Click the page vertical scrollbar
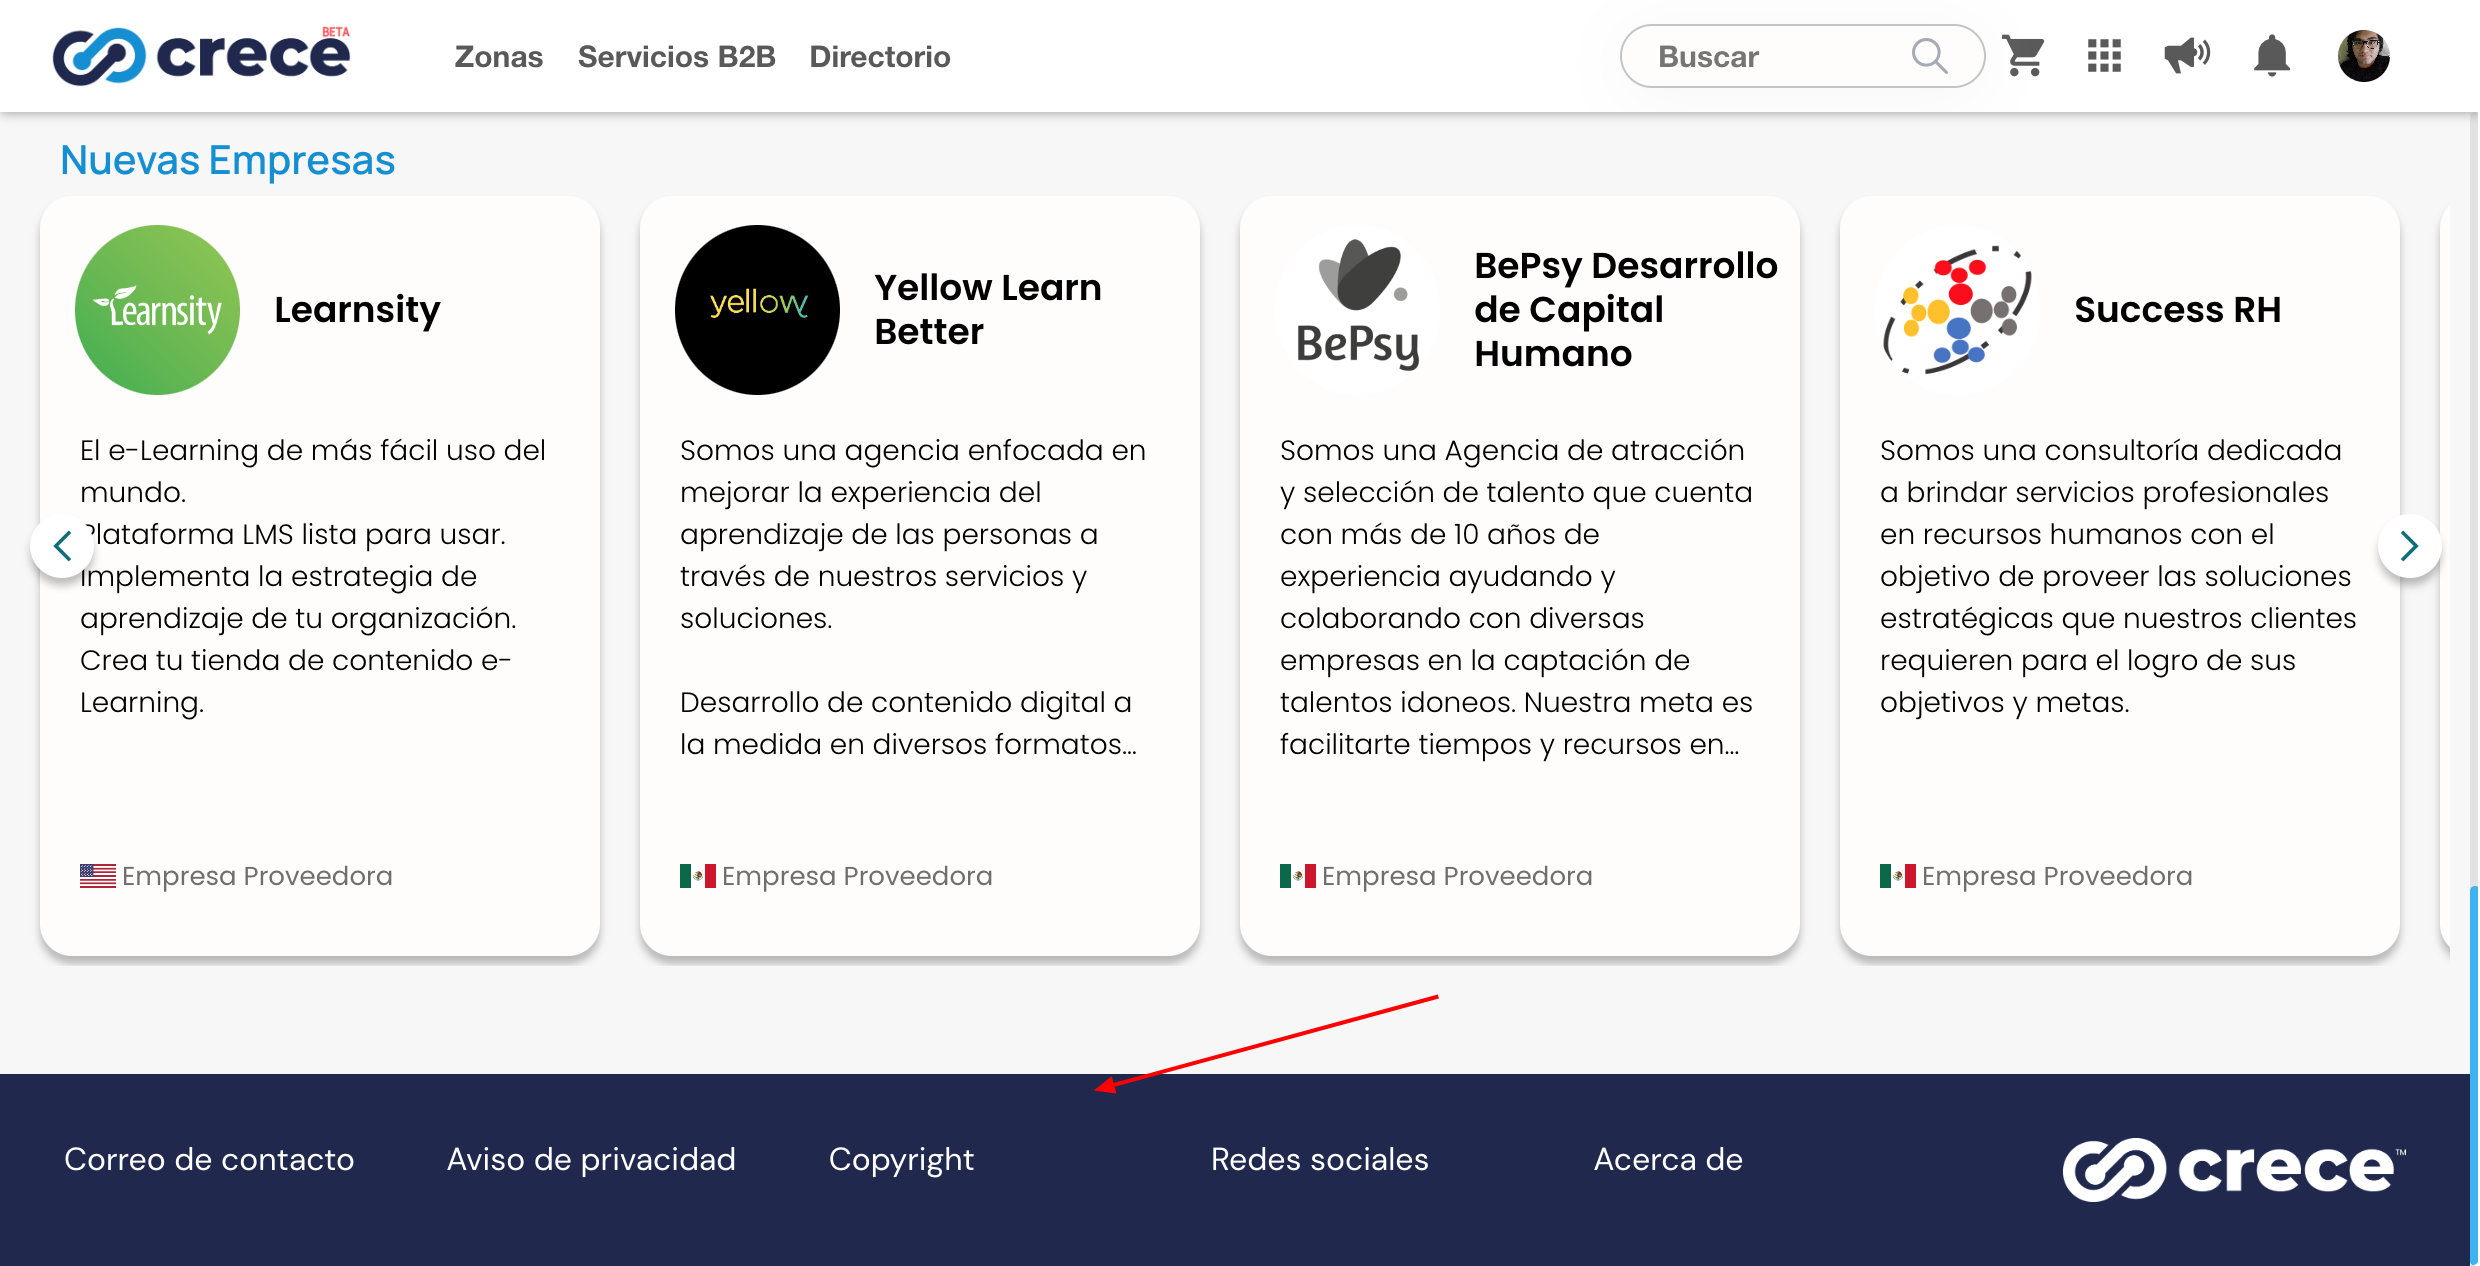Image resolution: width=2480 pixels, height=1266 pixels. point(2474,1075)
